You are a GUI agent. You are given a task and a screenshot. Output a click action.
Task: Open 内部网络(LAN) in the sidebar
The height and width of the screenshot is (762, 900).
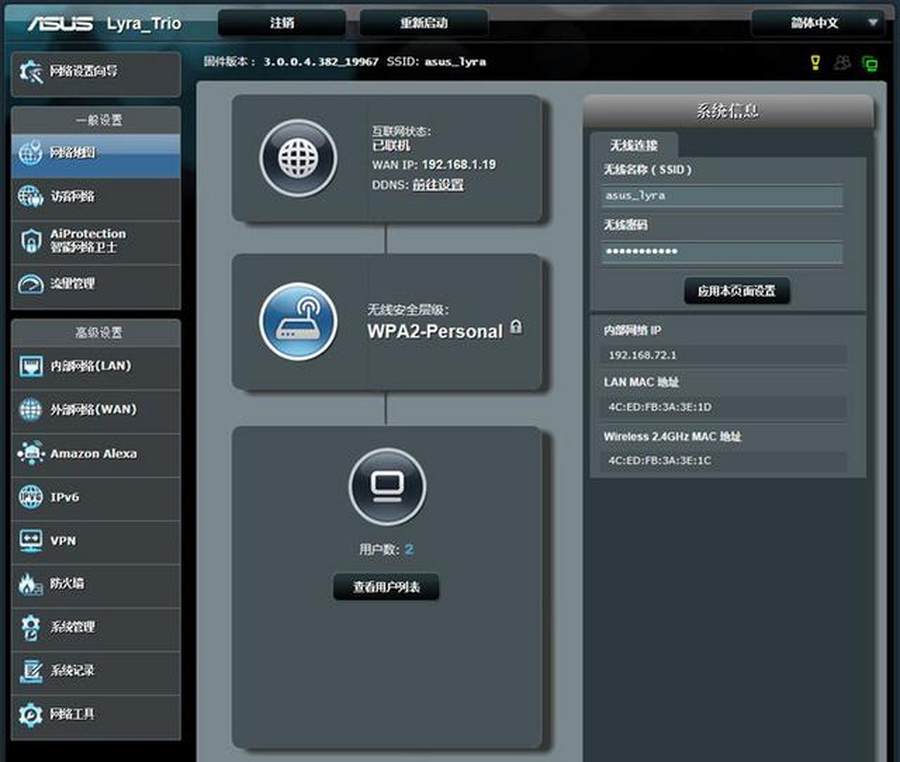click(x=96, y=366)
